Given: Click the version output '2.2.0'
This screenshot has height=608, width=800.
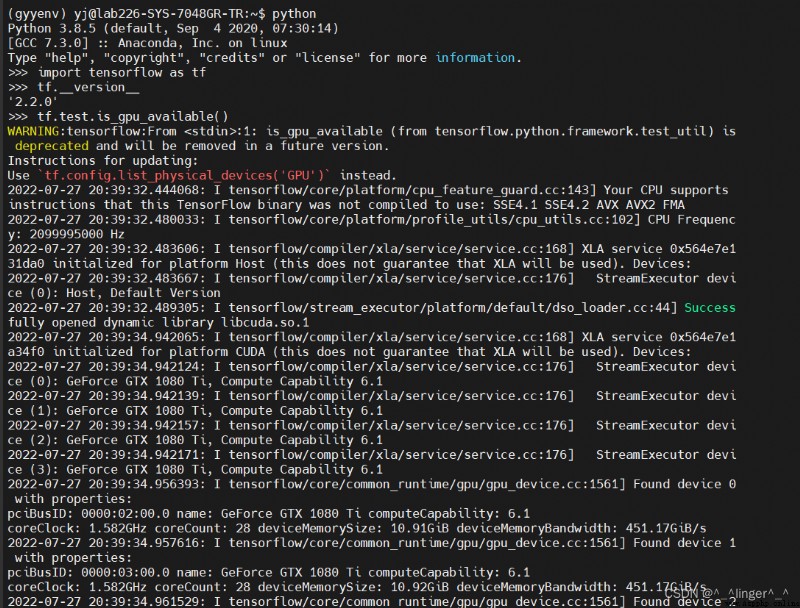Looking at the screenshot, I should tap(33, 102).
